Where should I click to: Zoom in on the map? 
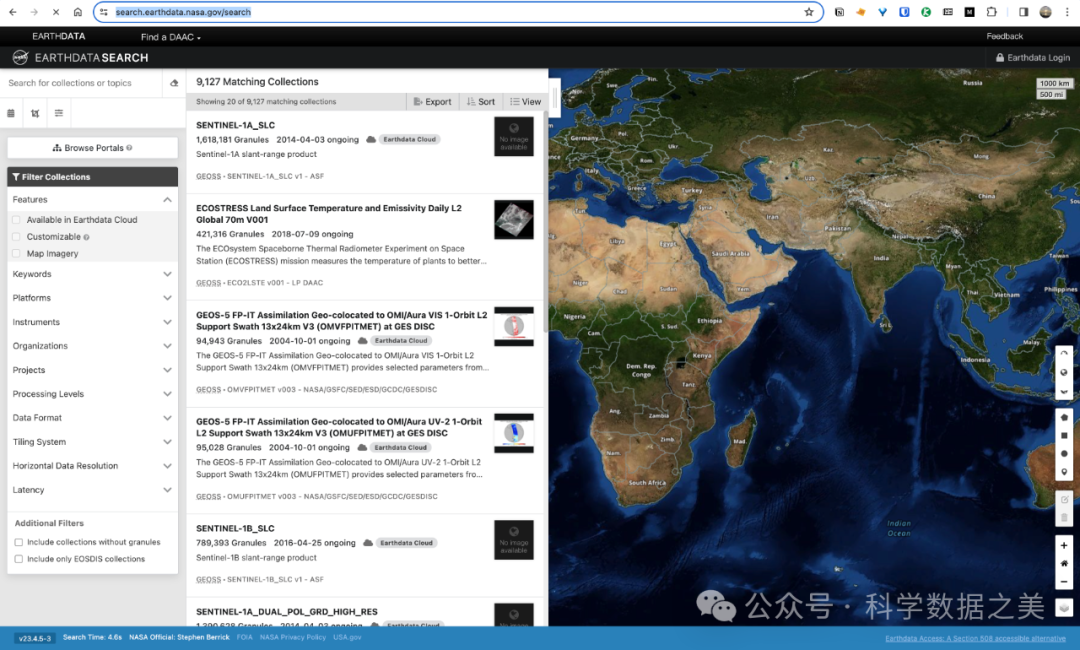point(1064,545)
